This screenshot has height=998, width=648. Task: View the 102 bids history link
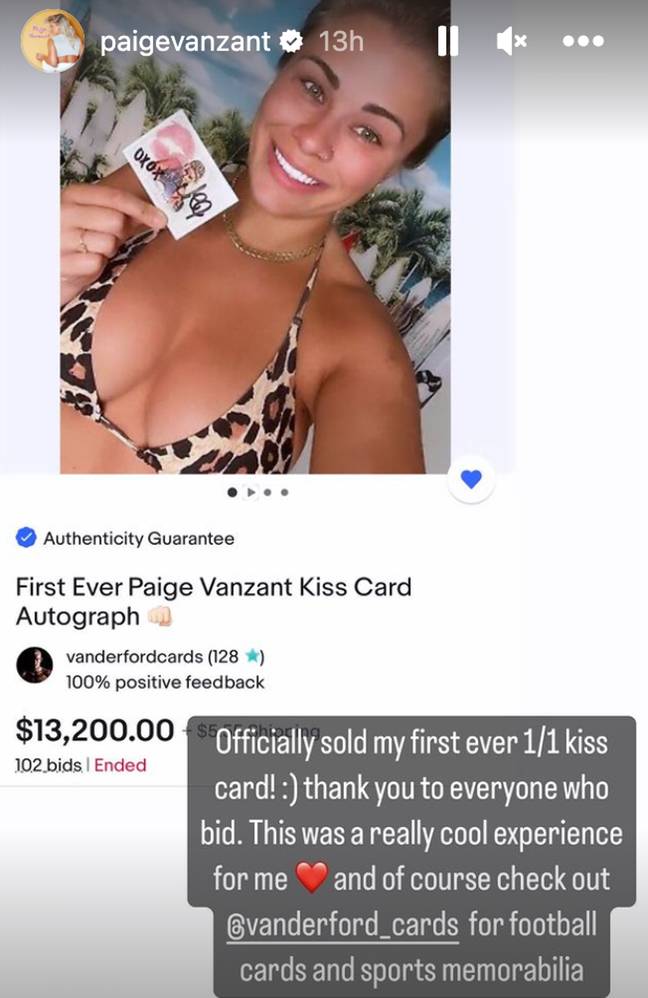pyautogui.click(x=48, y=765)
